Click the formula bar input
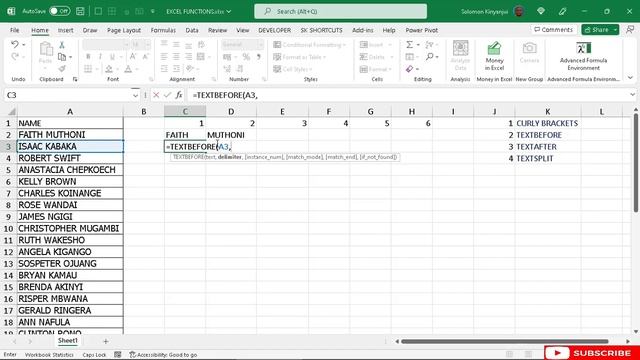Screen dimensions: 640x360 point(408,95)
